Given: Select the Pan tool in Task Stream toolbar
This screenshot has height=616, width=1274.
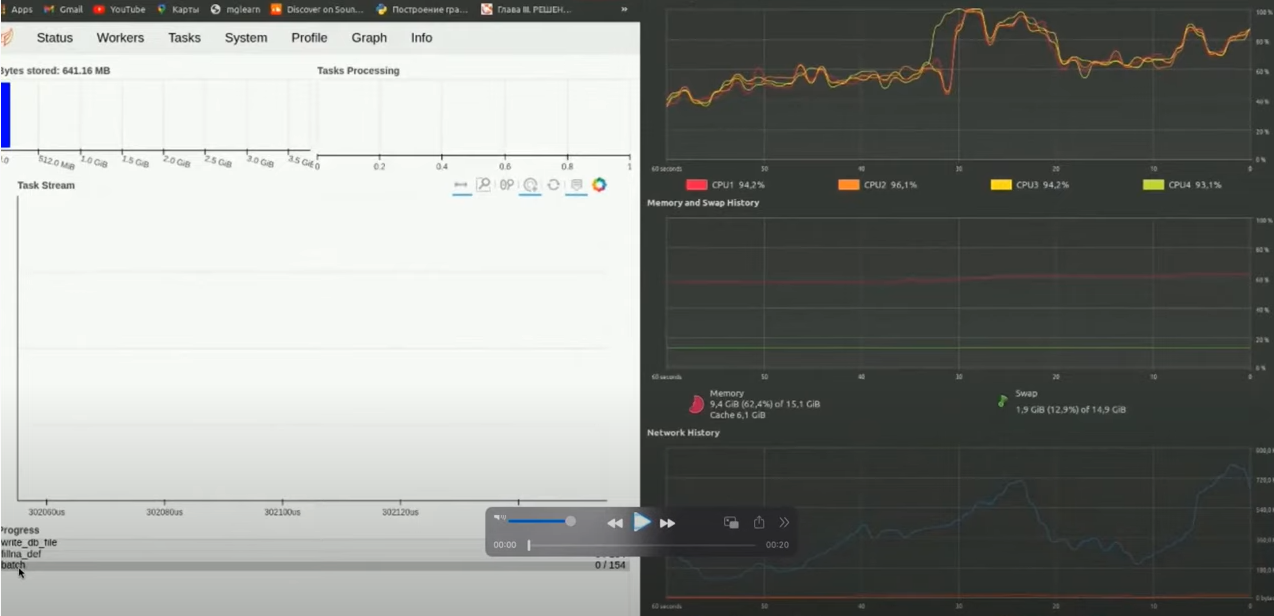Looking at the screenshot, I should pos(461,185).
